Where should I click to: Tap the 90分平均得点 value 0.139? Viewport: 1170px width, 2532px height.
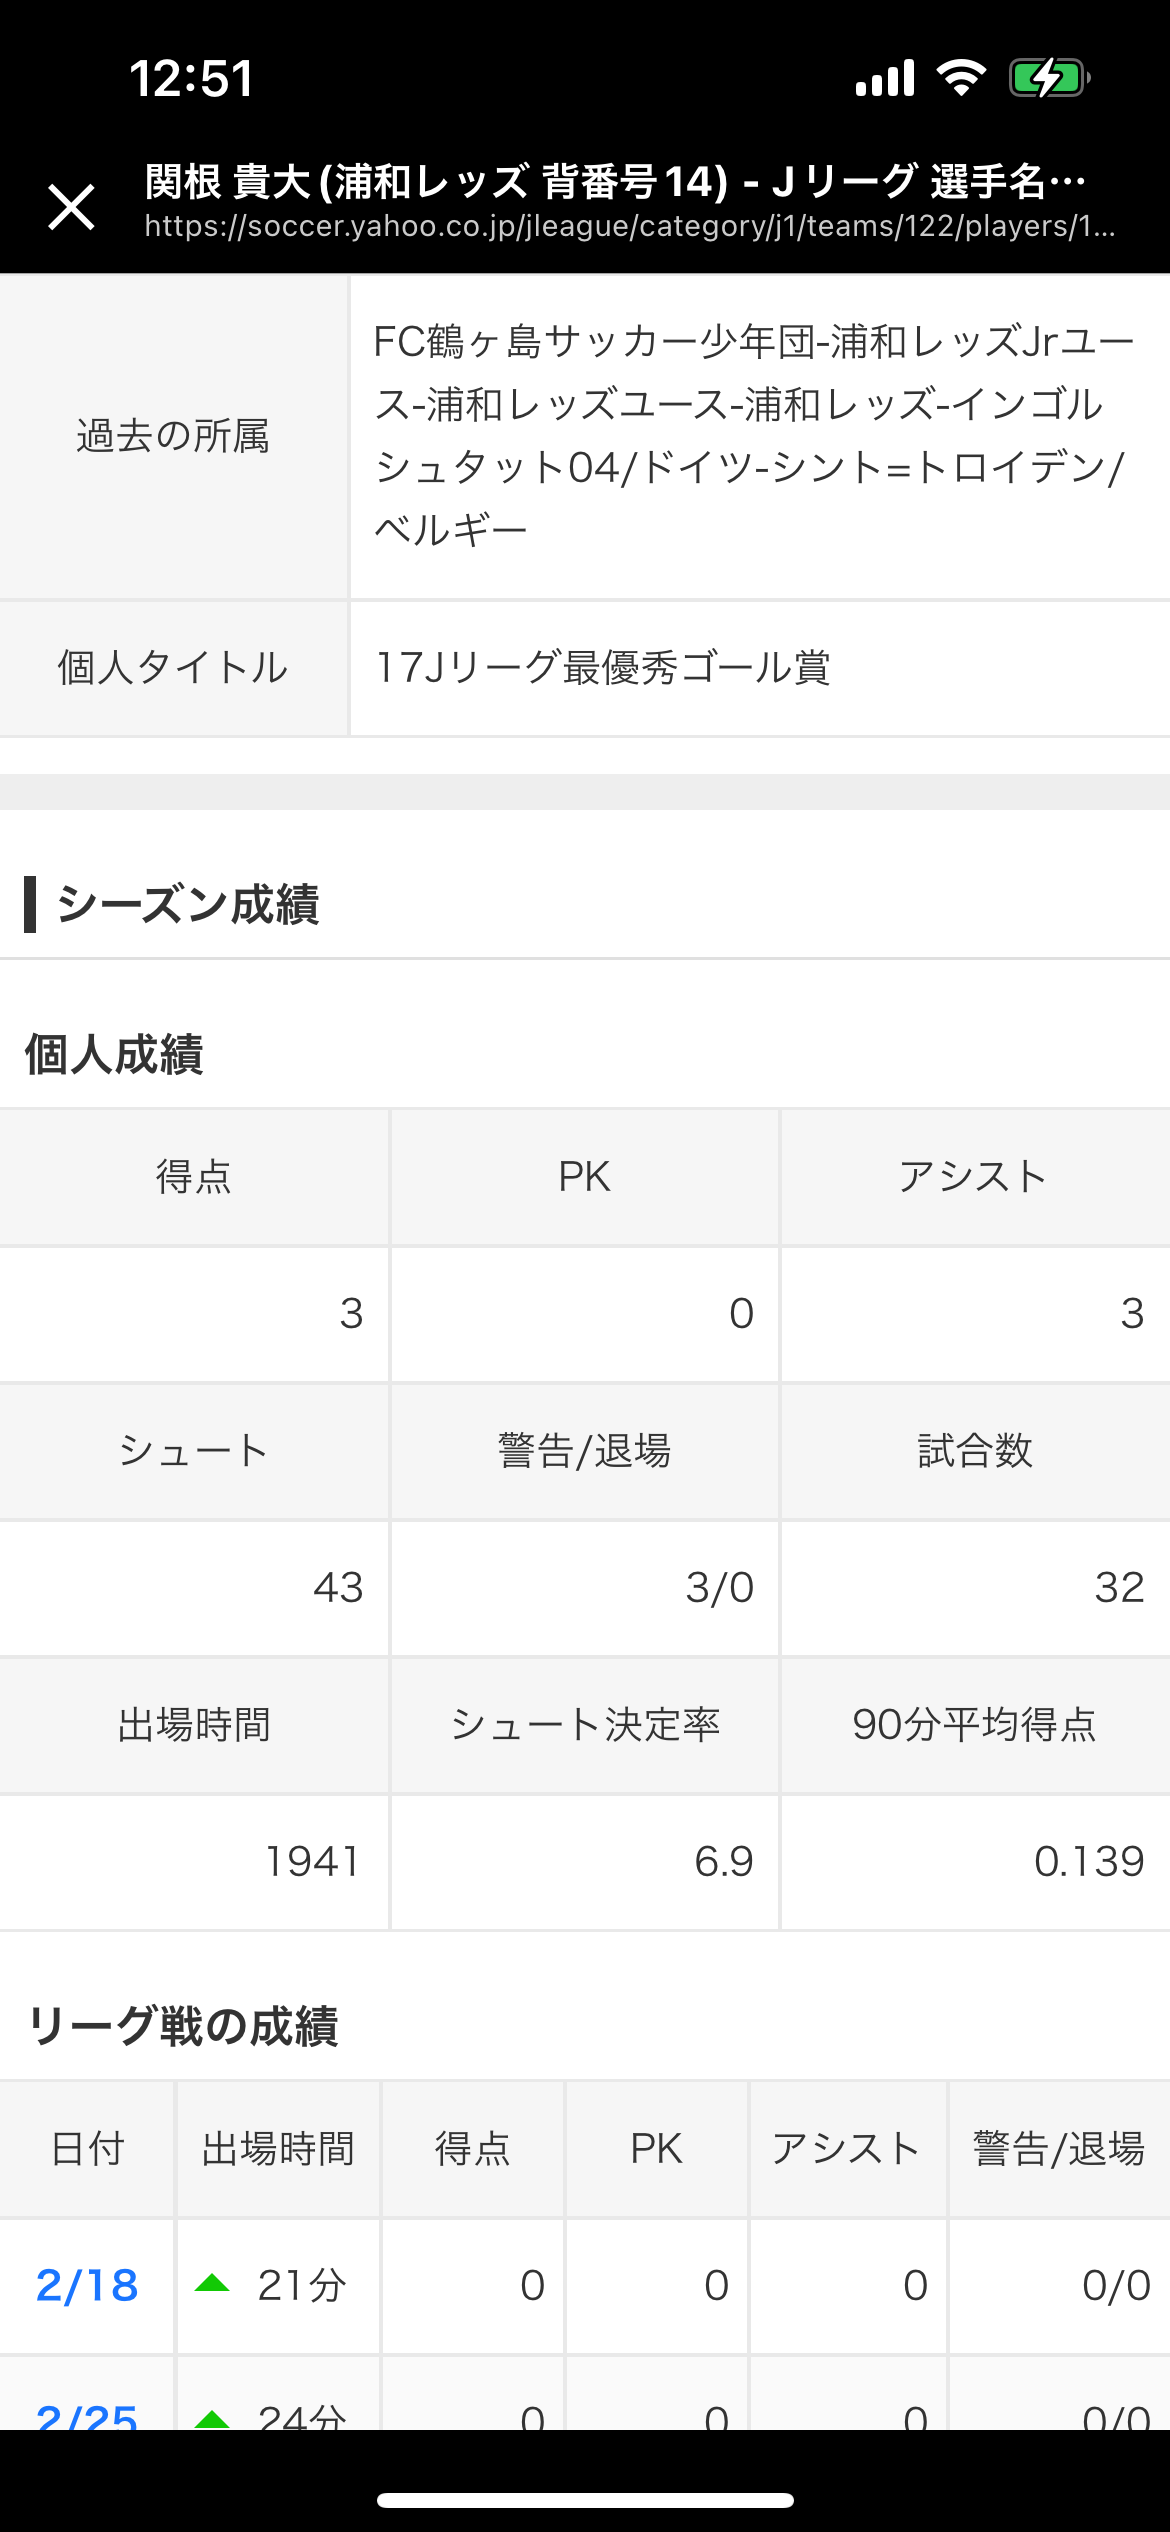1088,1861
